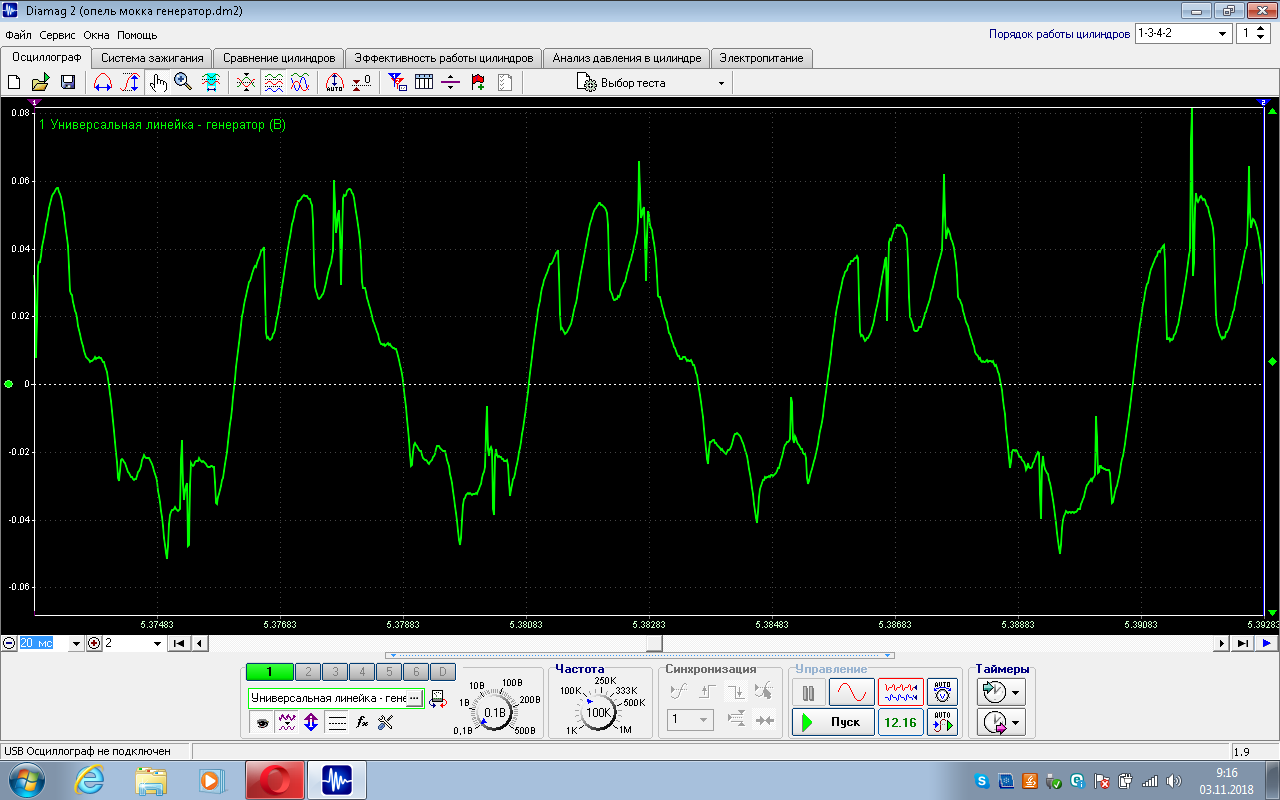Open channel settings with the tools icon

[x=385, y=722]
